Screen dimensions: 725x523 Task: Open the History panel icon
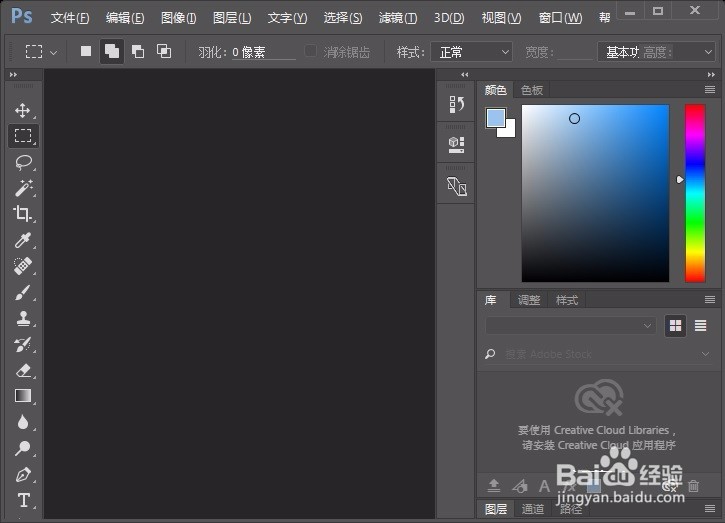point(456,105)
